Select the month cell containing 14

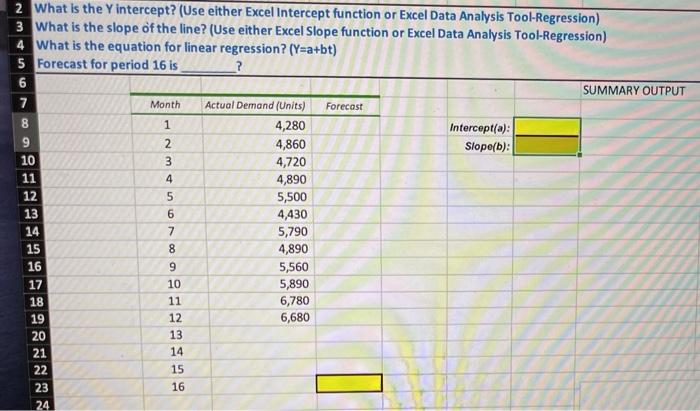click(176, 352)
